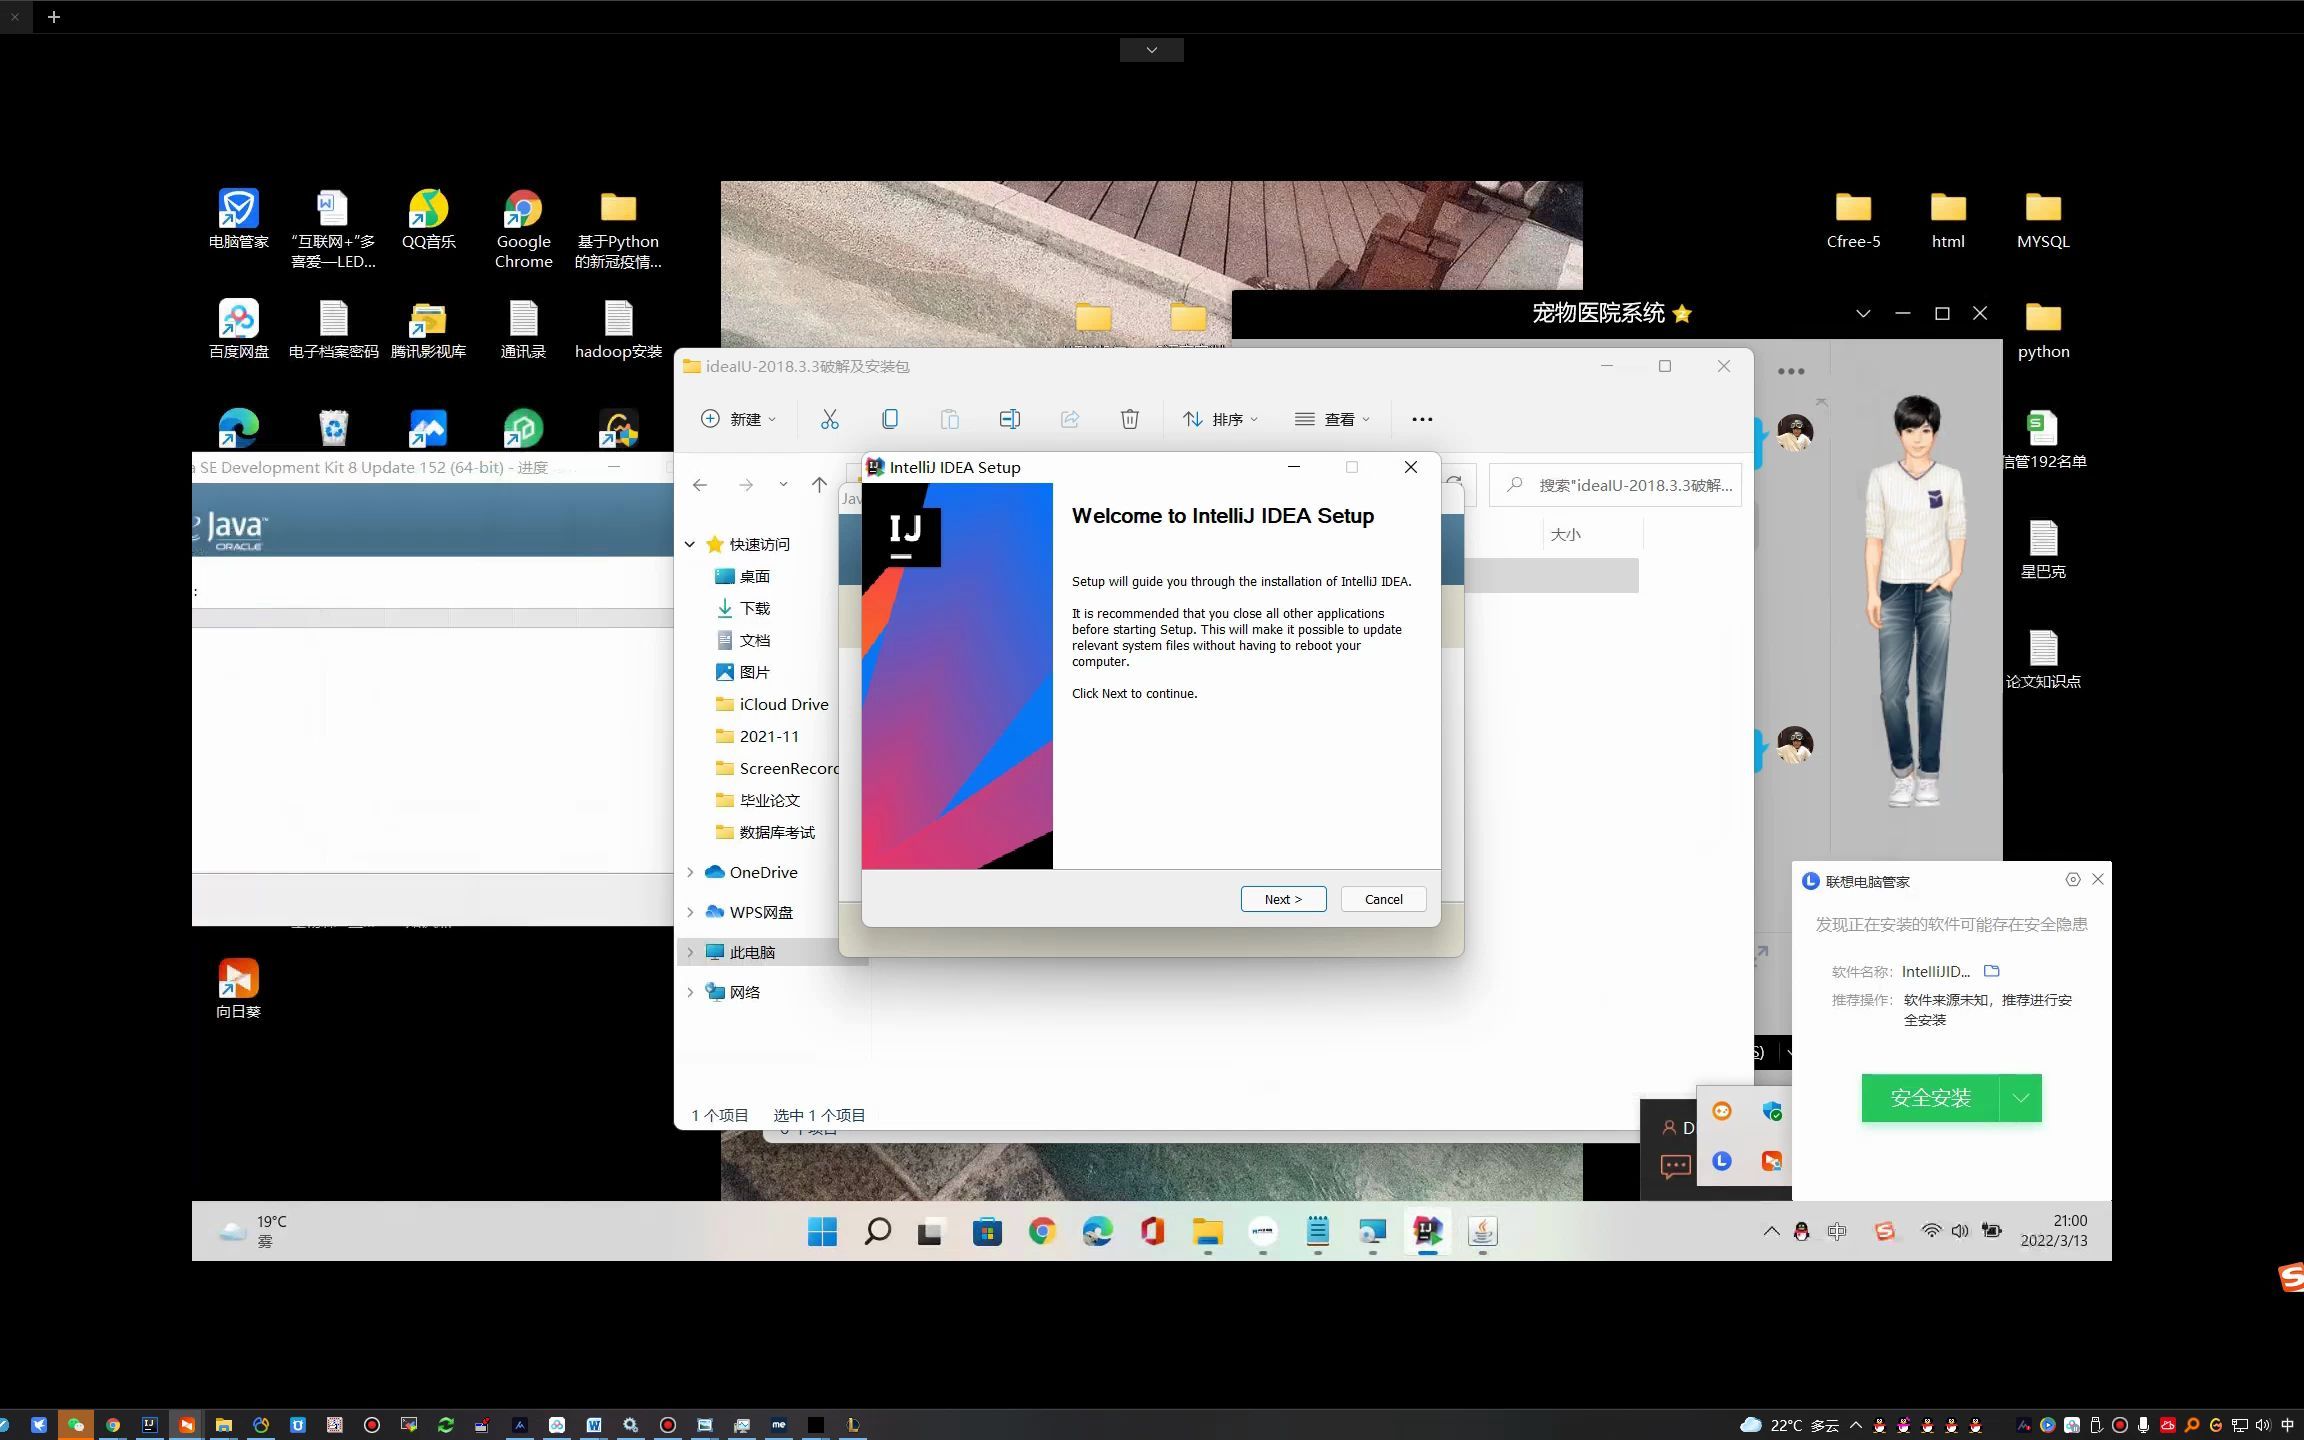Click the WeChat icon in bottom host taskbar
This screenshot has width=2304, height=1440.
coord(75,1425)
